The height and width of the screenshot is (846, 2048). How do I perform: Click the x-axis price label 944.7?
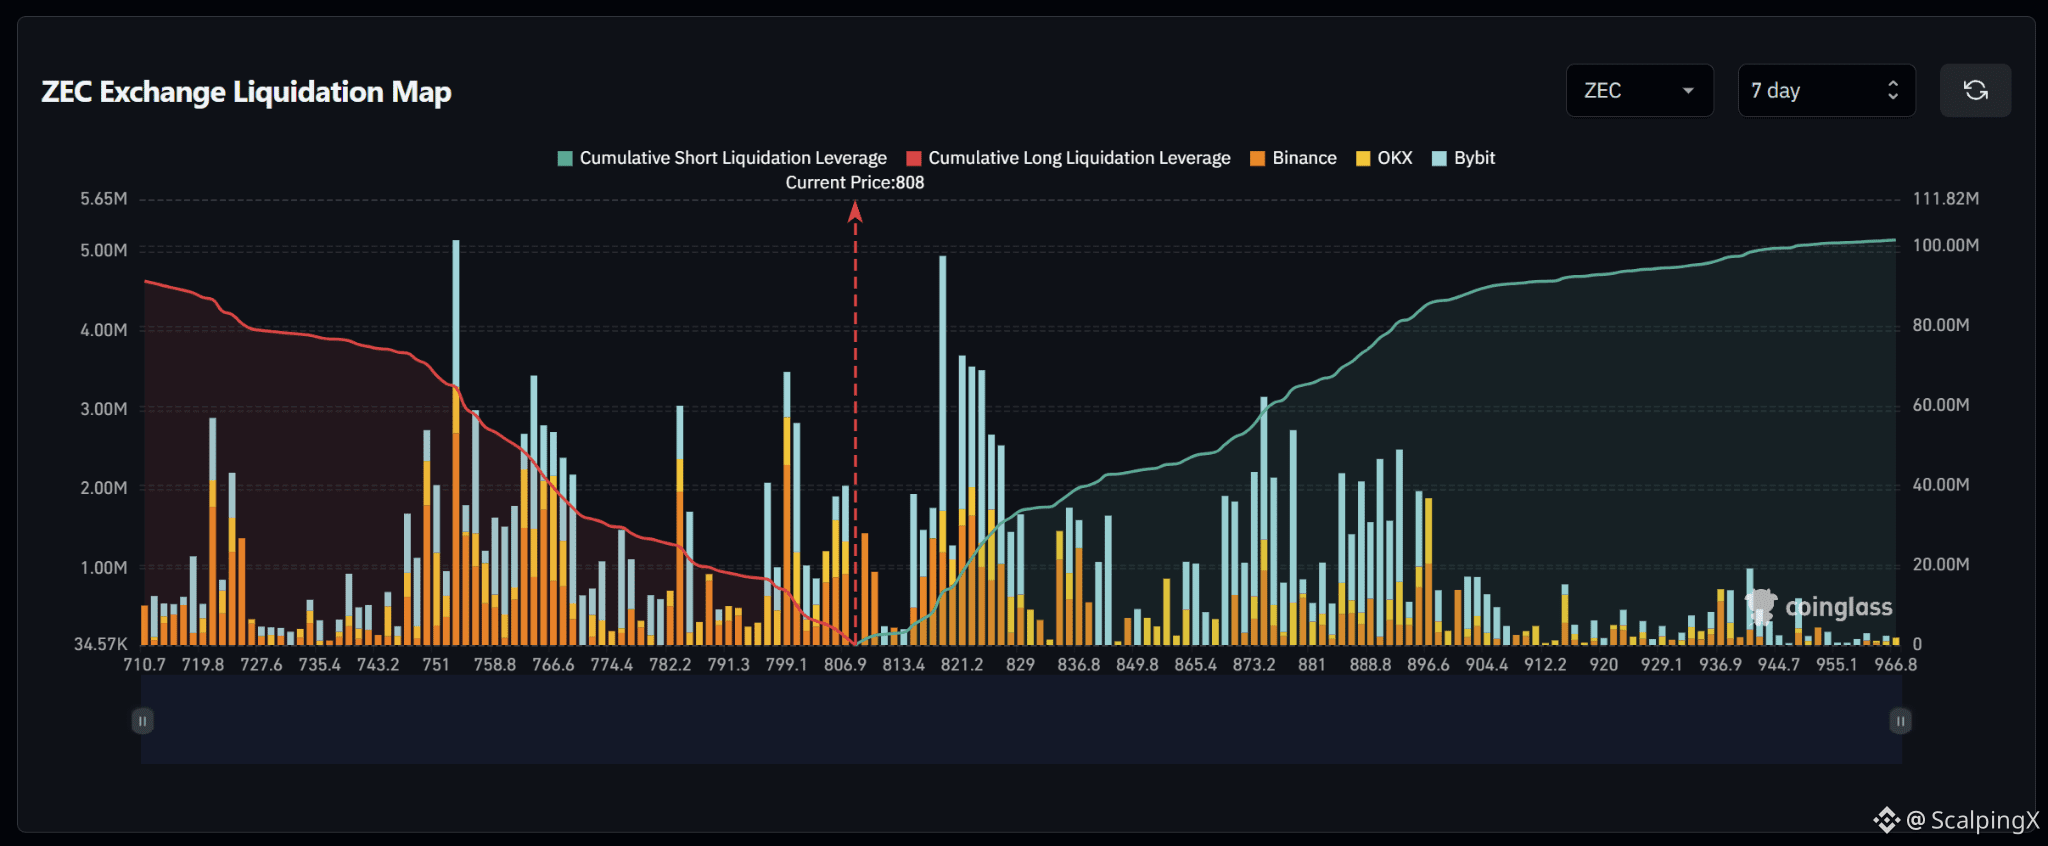coord(1779,665)
